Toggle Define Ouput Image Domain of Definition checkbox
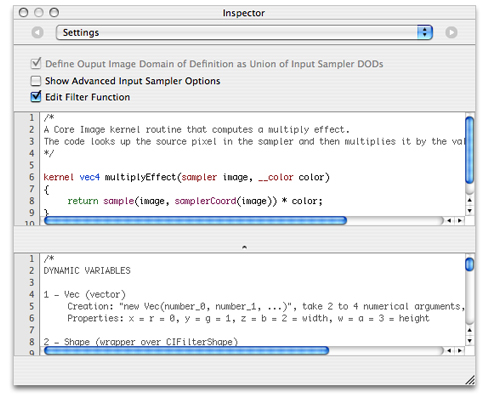 pos(36,63)
